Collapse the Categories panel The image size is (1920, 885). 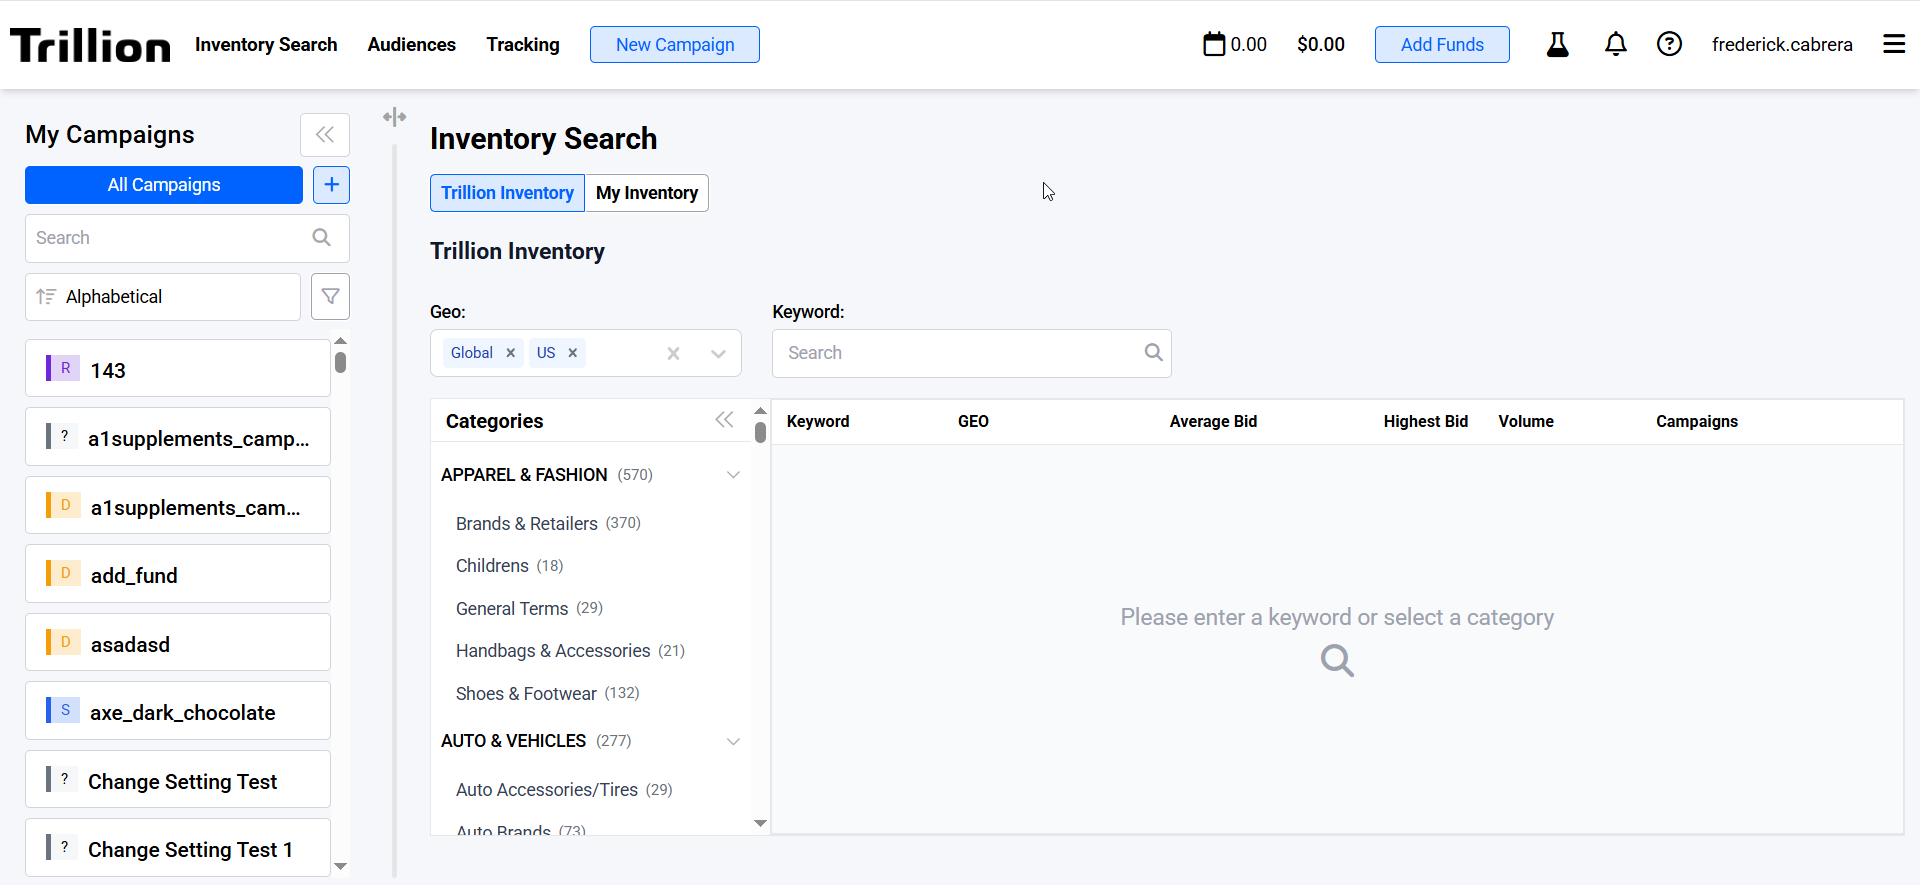pos(724,420)
